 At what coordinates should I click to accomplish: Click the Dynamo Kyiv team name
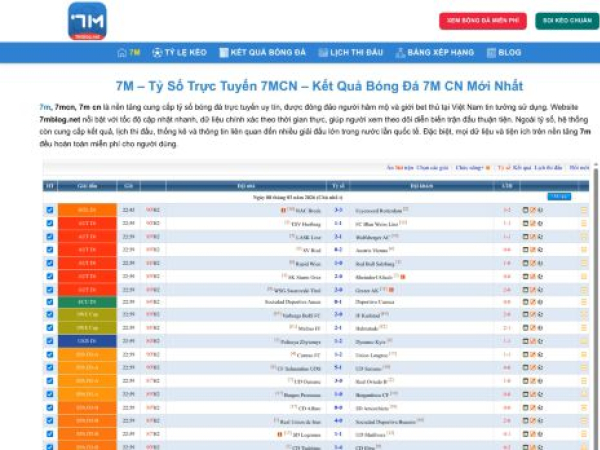370,341
